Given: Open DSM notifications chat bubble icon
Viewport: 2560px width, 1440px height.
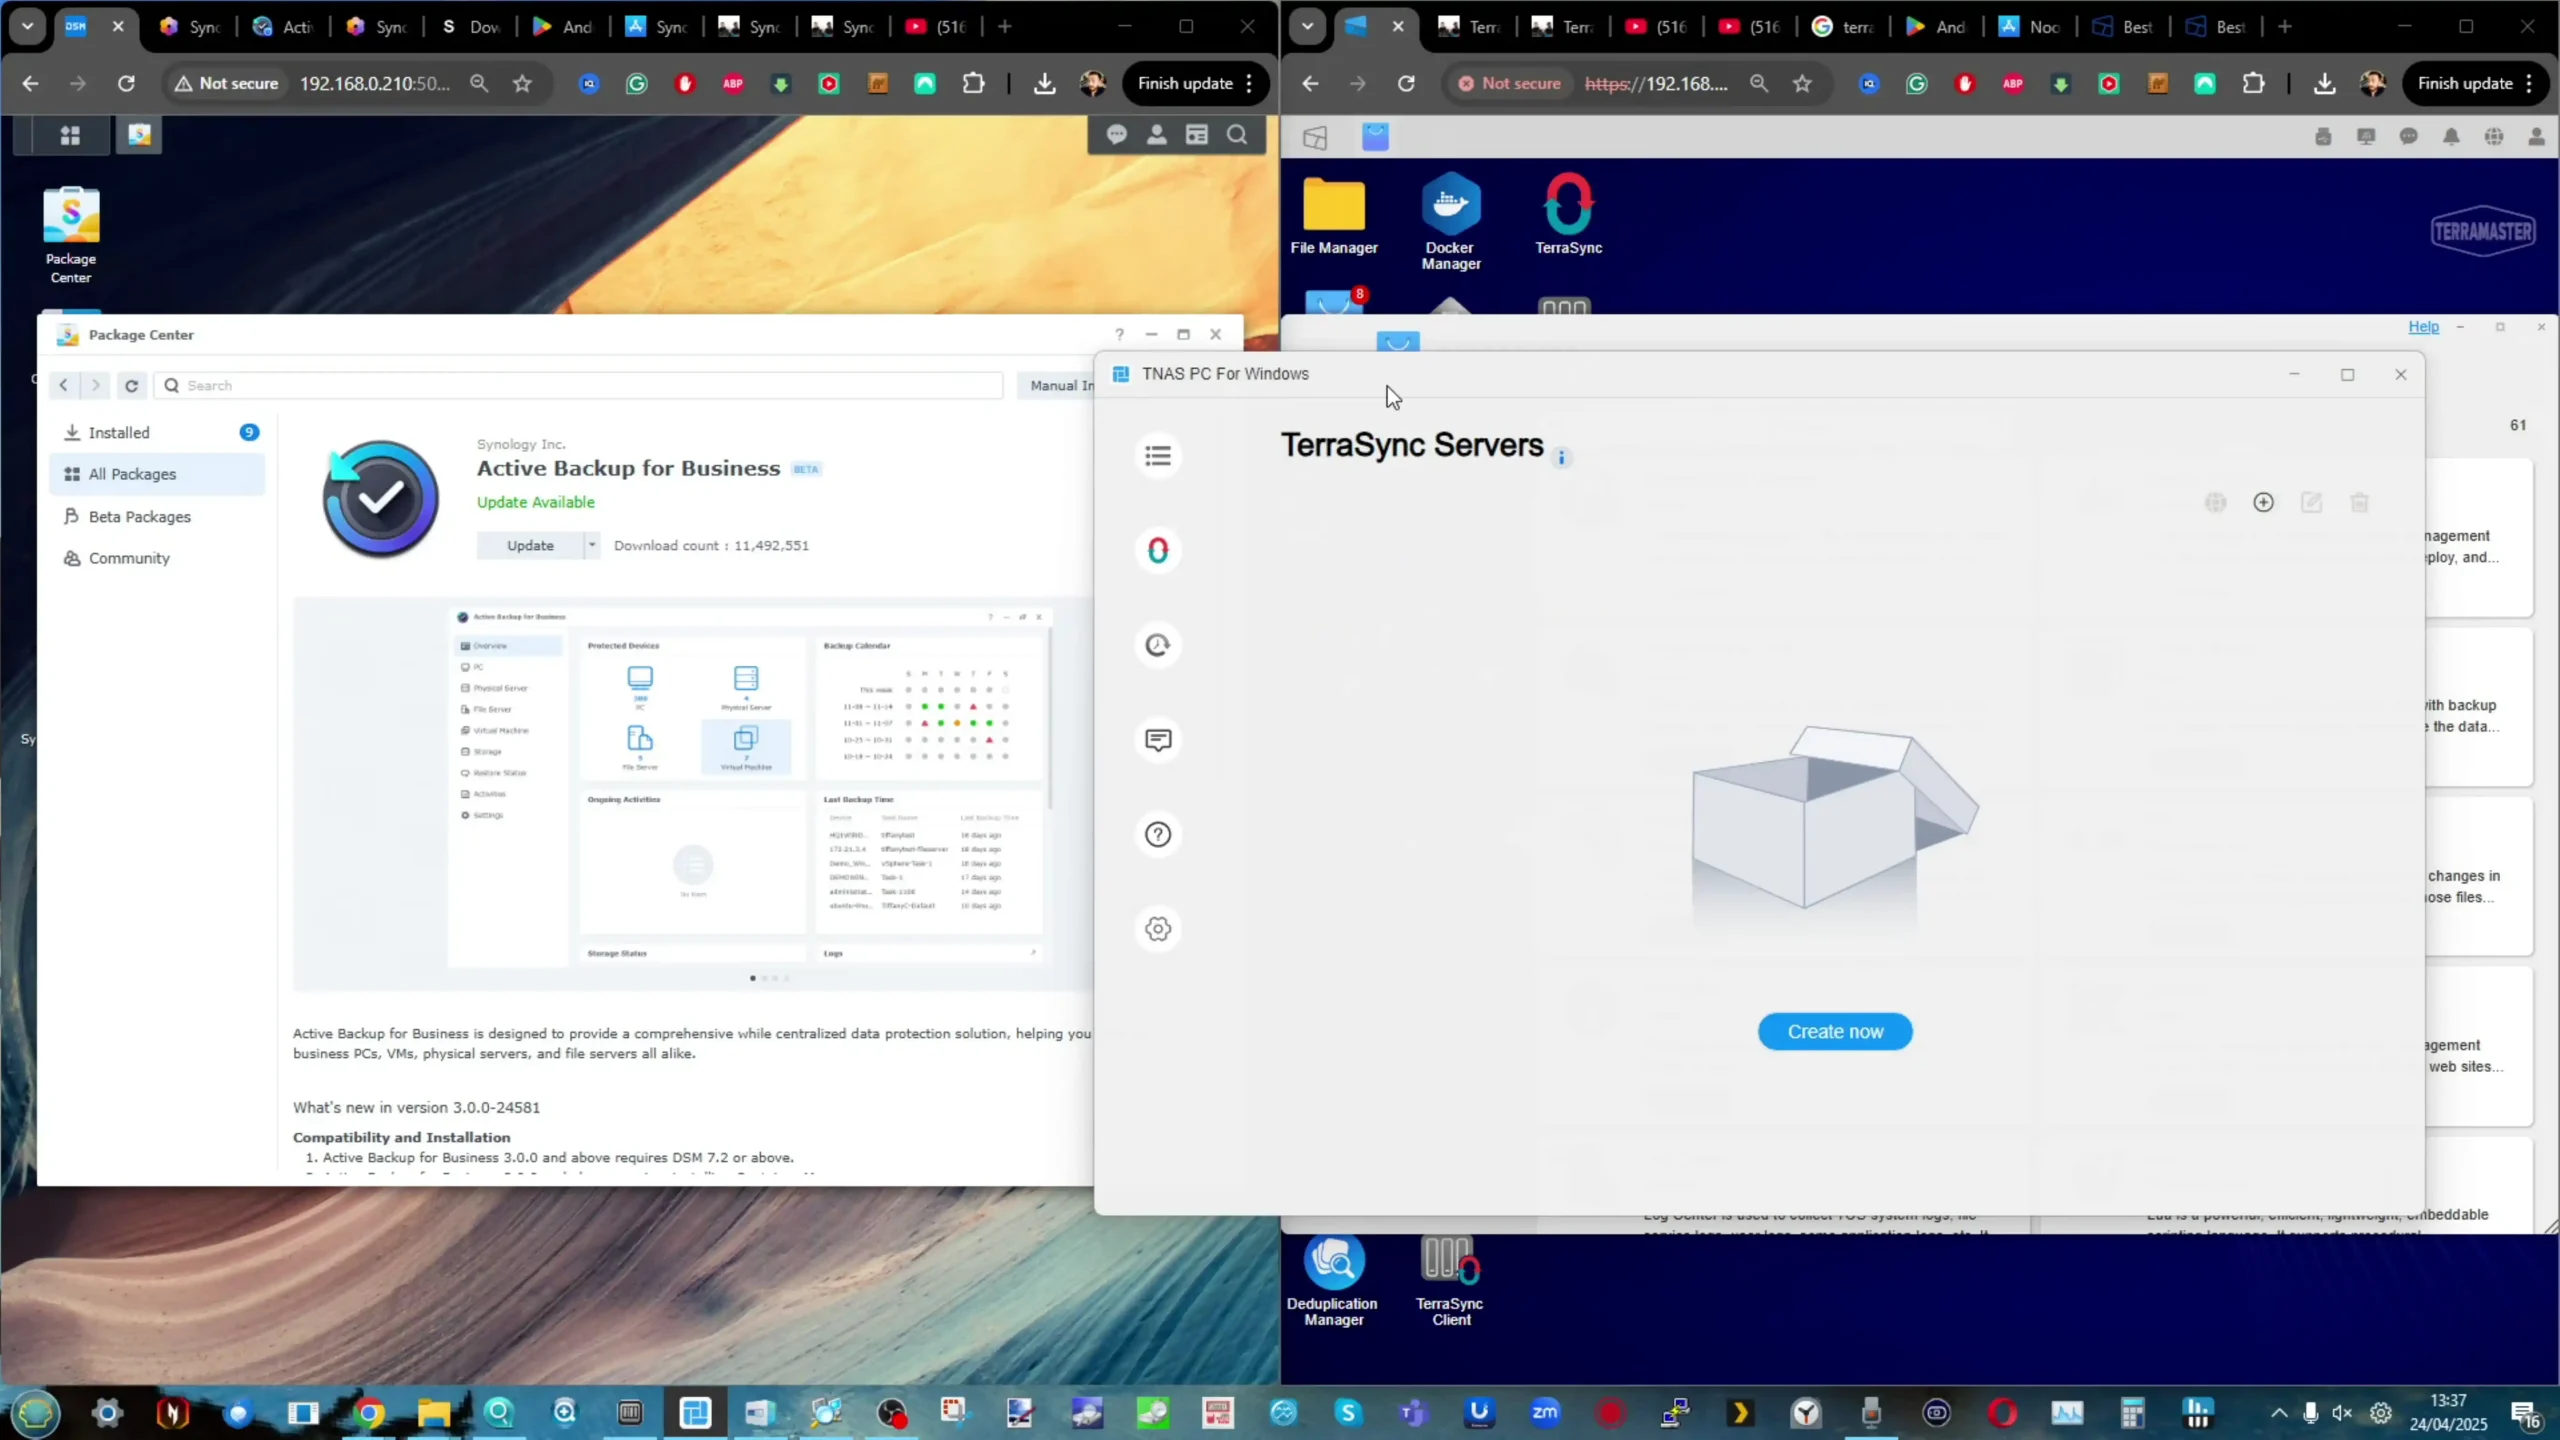Looking at the screenshot, I should 1117,135.
